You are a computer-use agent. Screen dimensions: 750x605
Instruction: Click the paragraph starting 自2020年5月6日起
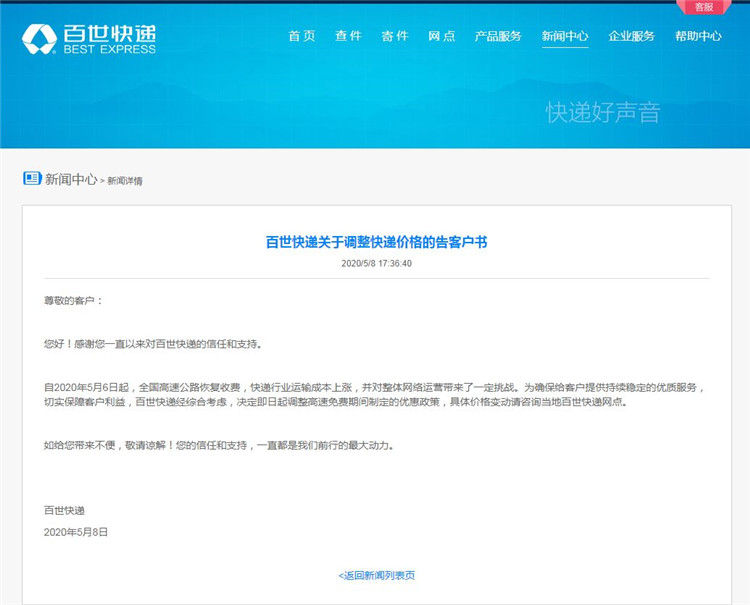(x=375, y=395)
